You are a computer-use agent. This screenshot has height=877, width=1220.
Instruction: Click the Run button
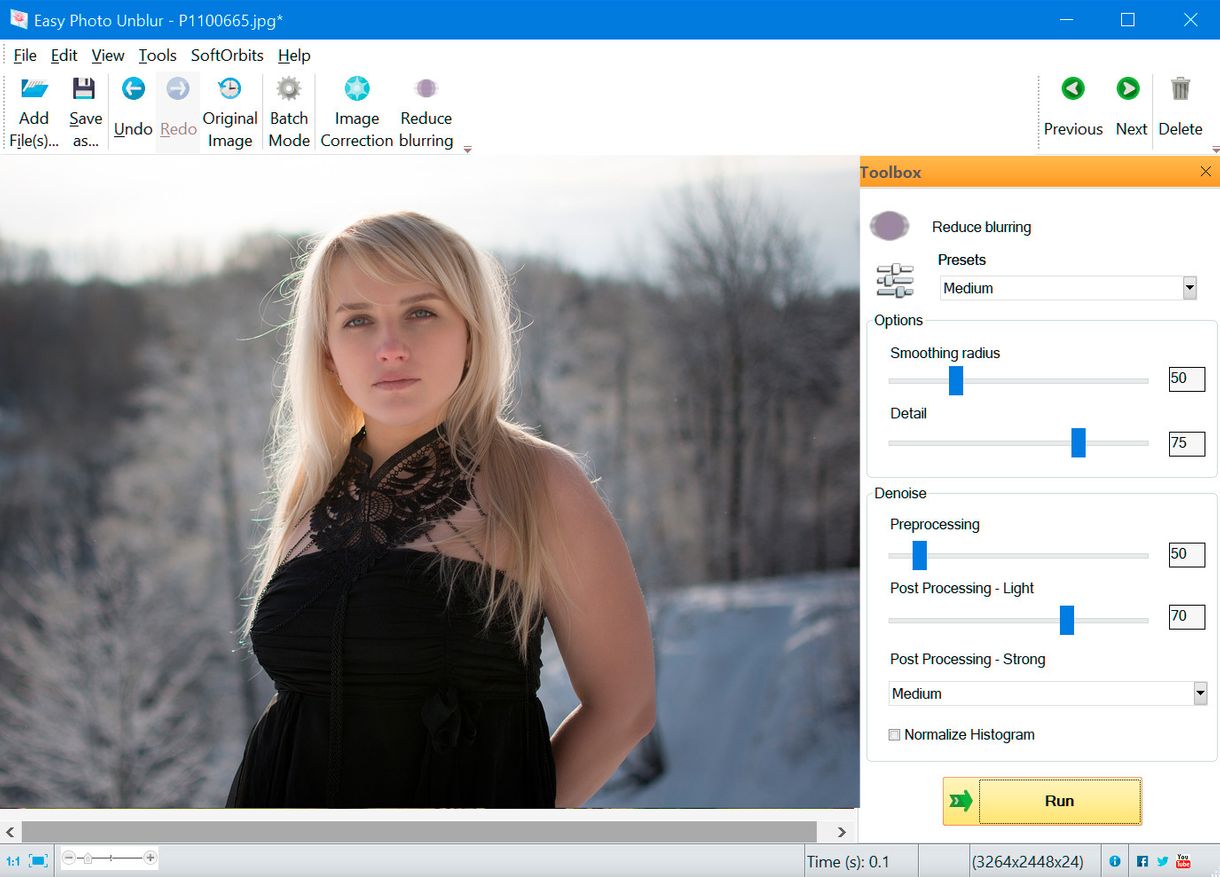point(1042,801)
